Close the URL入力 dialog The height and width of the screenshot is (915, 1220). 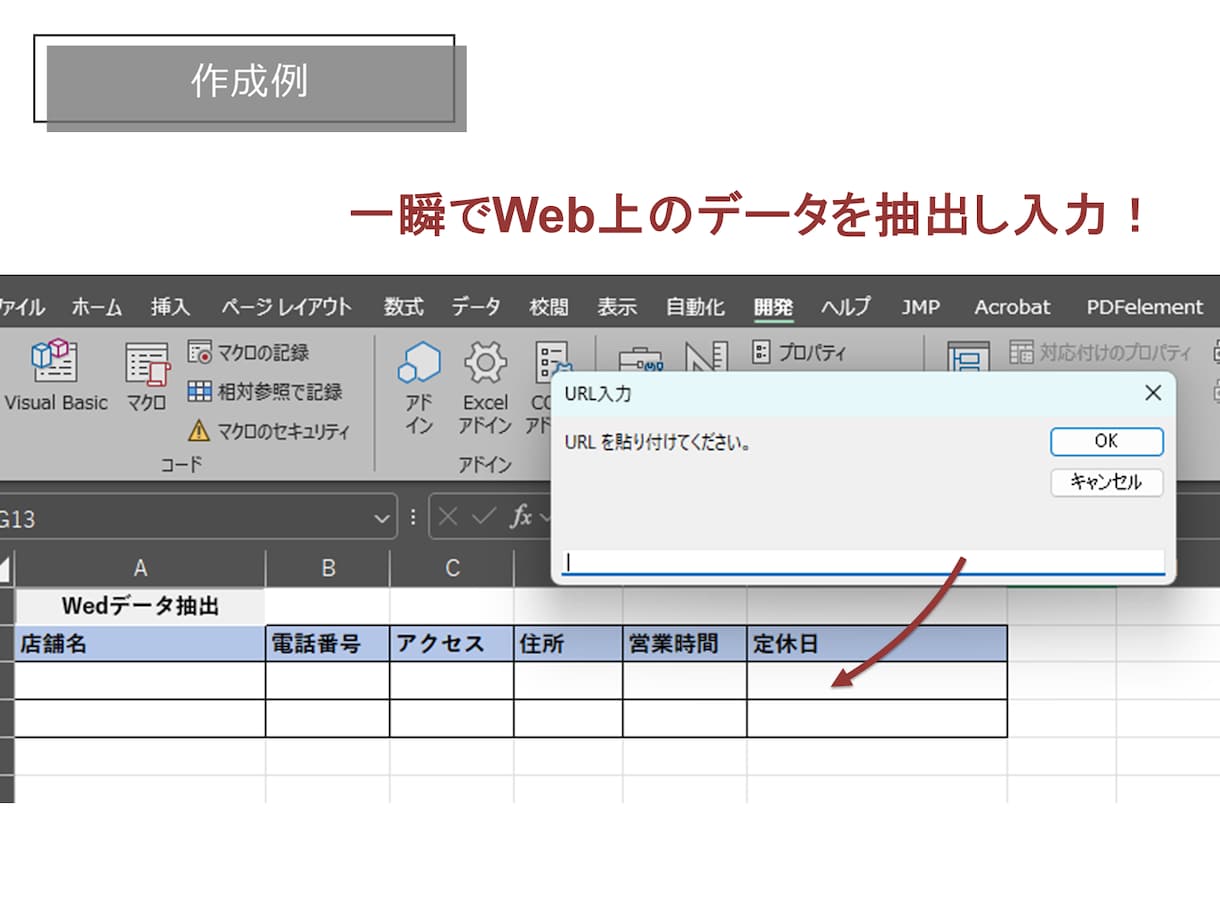pyautogui.click(x=1153, y=393)
